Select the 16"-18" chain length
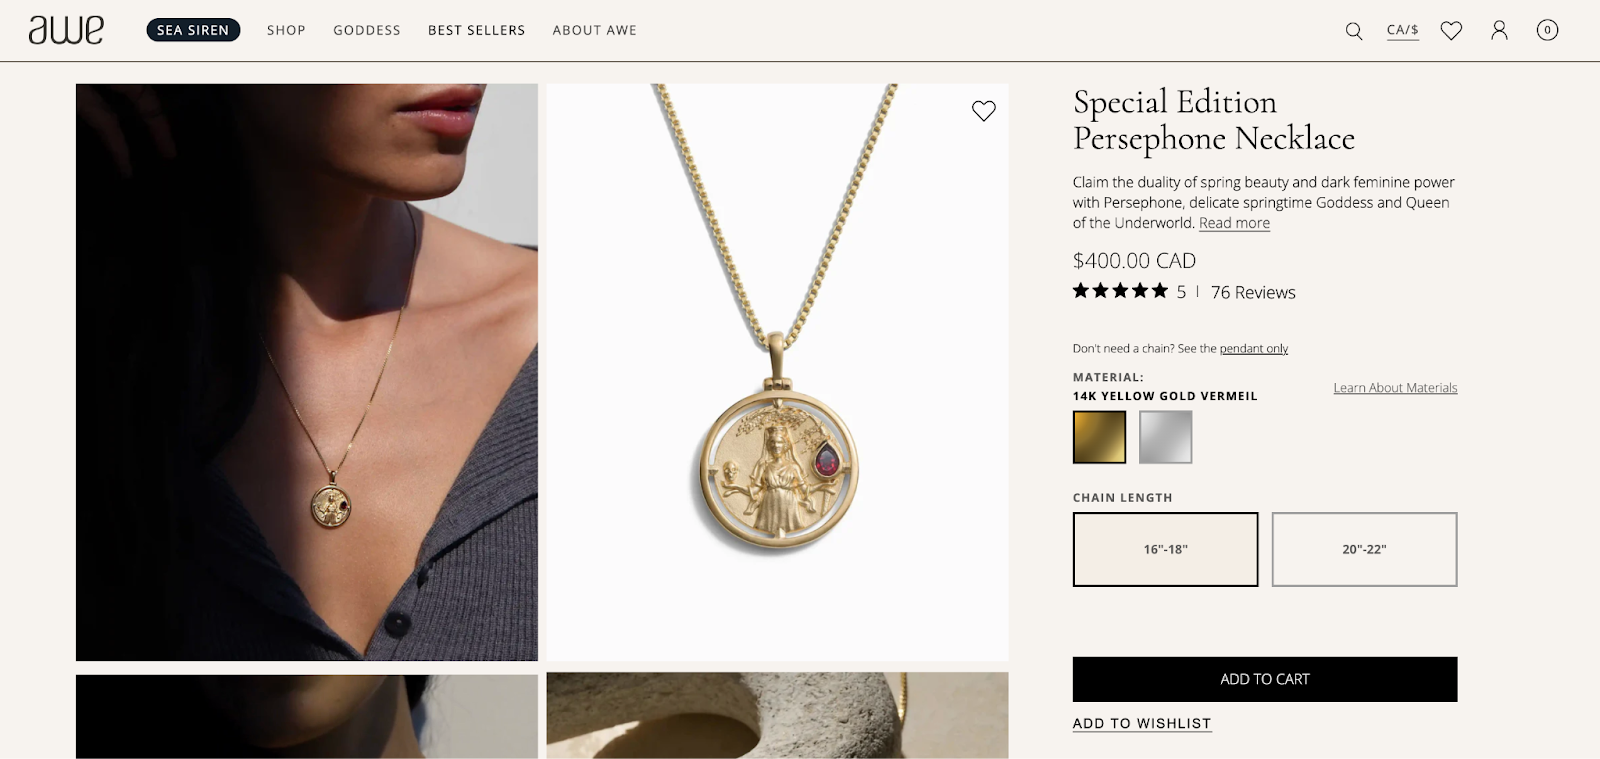This screenshot has height=759, width=1600. [x=1165, y=549]
